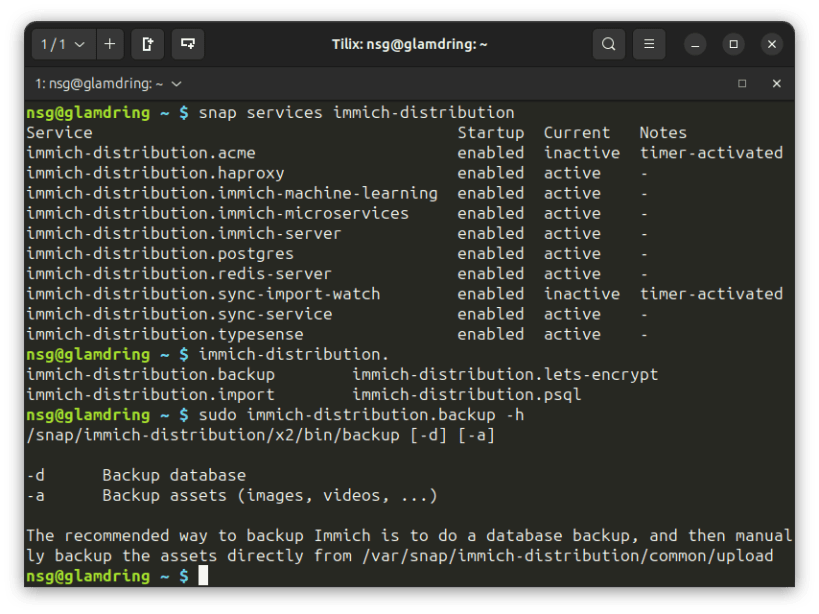
Task: Click 'timer-activated' note on sync-import-watch row
Action: click(x=711, y=294)
